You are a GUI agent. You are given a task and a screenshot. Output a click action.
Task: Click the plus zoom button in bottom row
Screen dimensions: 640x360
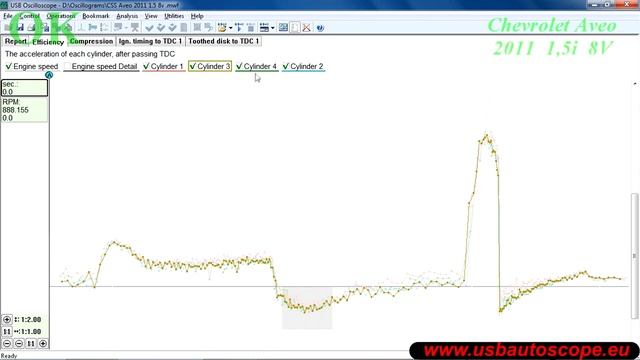43,344
